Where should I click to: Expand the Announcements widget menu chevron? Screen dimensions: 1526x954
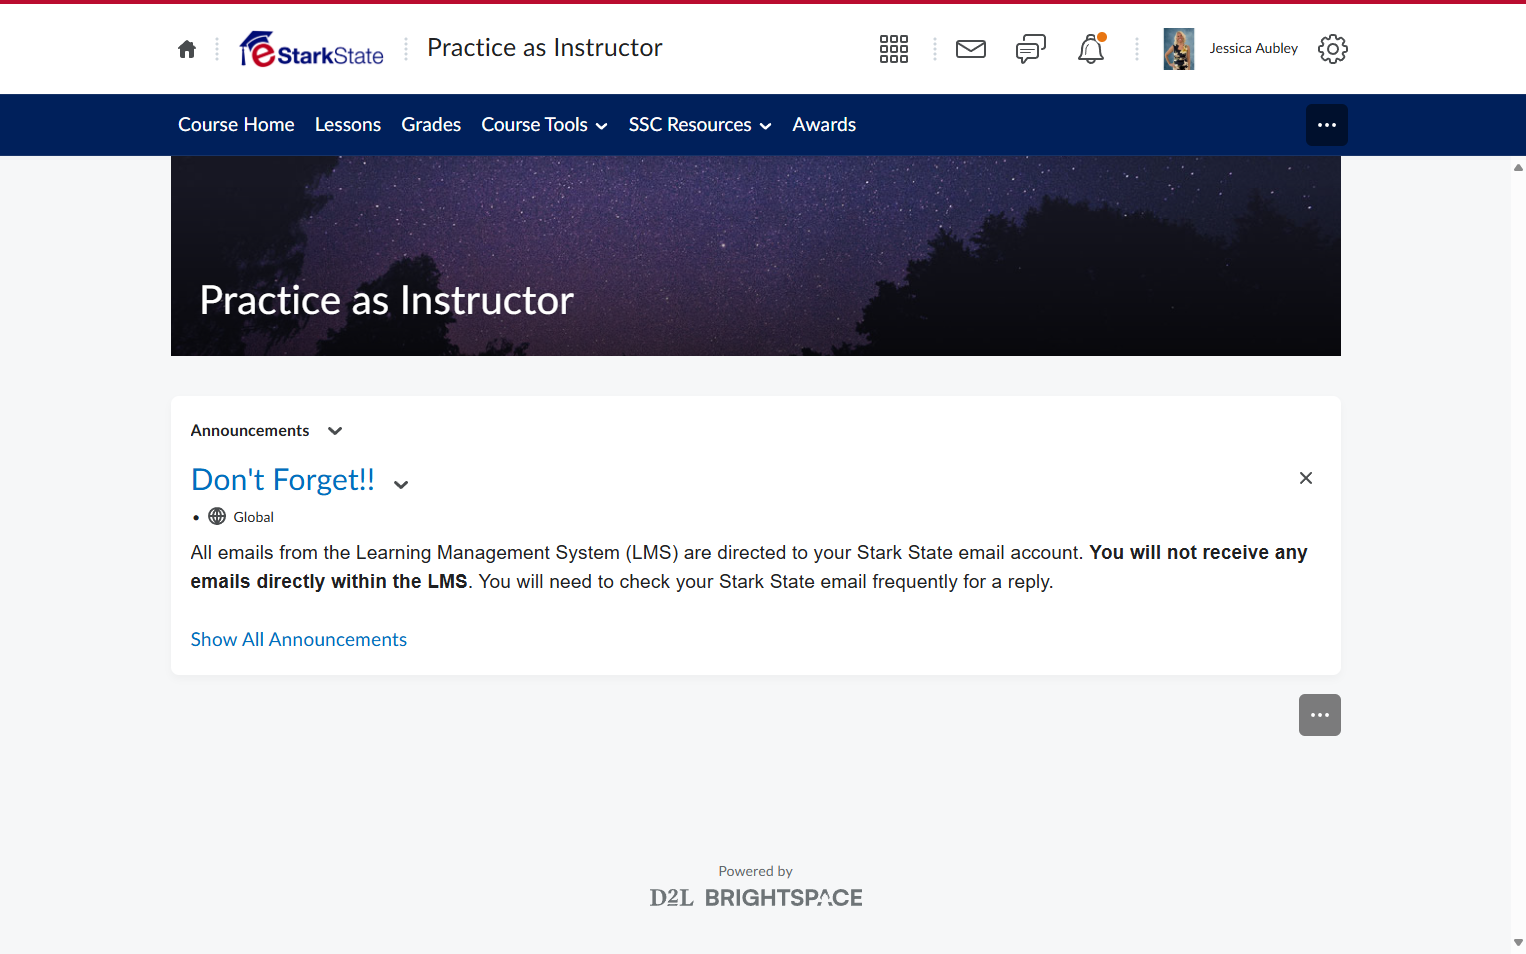click(x=335, y=431)
